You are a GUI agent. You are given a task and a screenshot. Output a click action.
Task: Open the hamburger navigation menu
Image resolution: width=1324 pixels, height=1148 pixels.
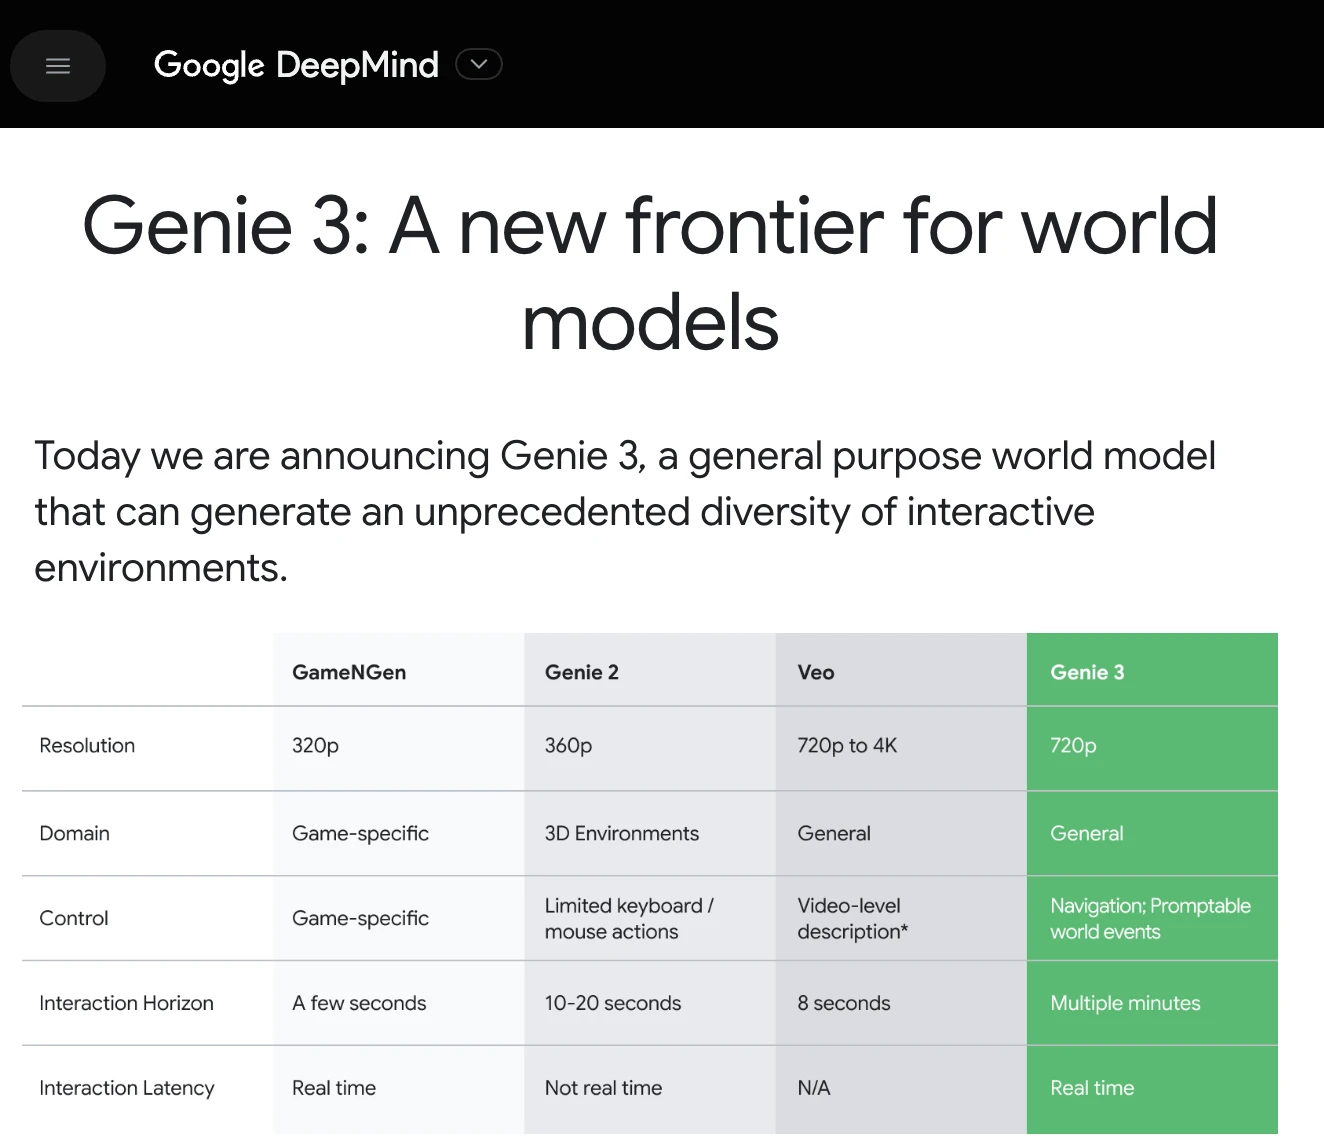[x=58, y=66]
